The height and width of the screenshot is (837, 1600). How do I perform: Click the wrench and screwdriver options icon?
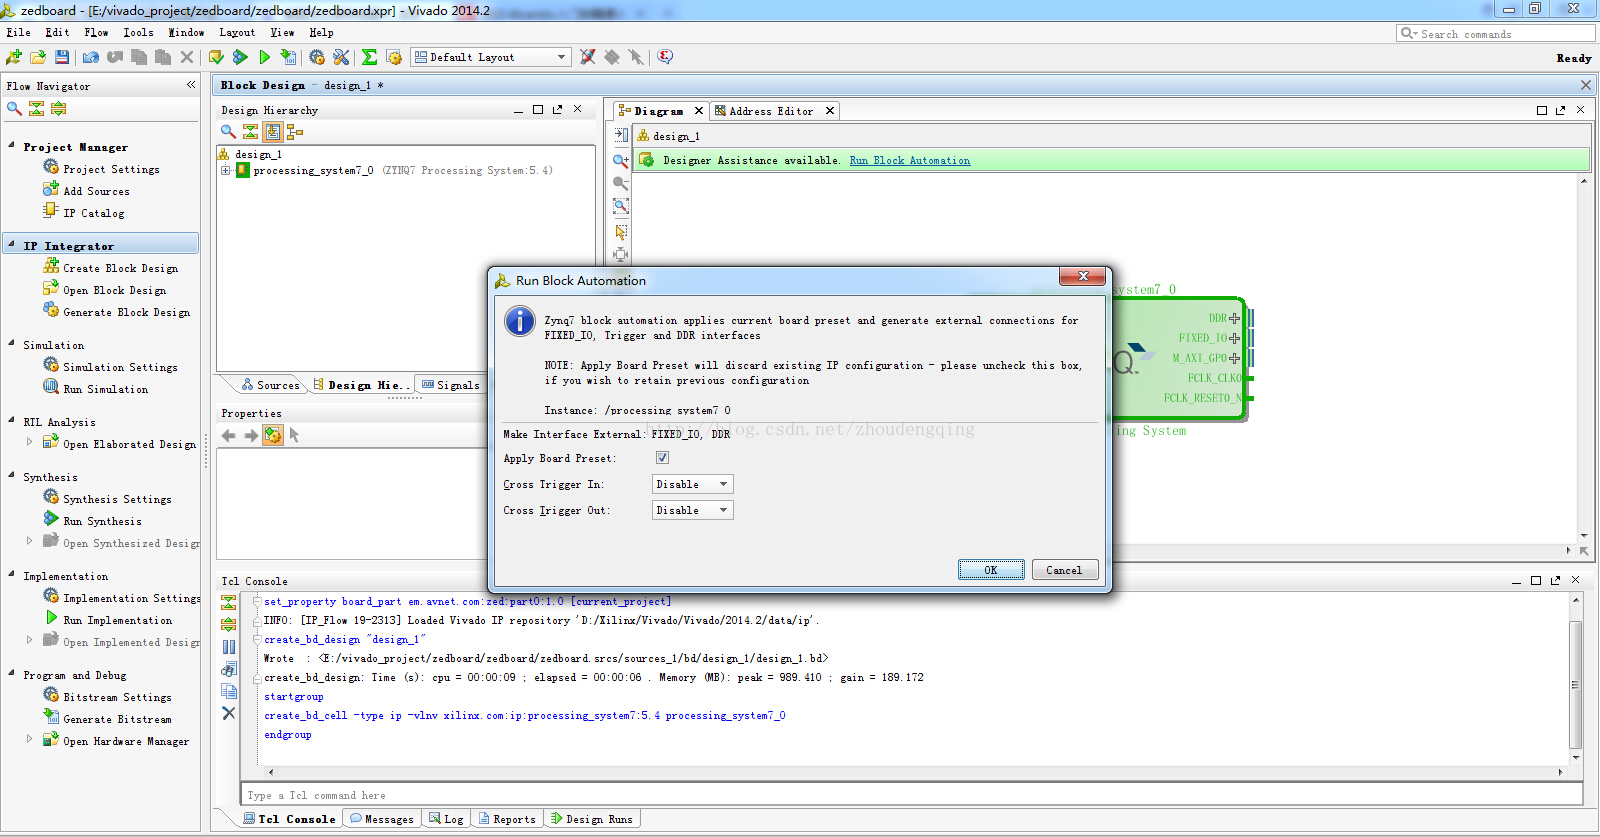pyautogui.click(x=341, y=57)
